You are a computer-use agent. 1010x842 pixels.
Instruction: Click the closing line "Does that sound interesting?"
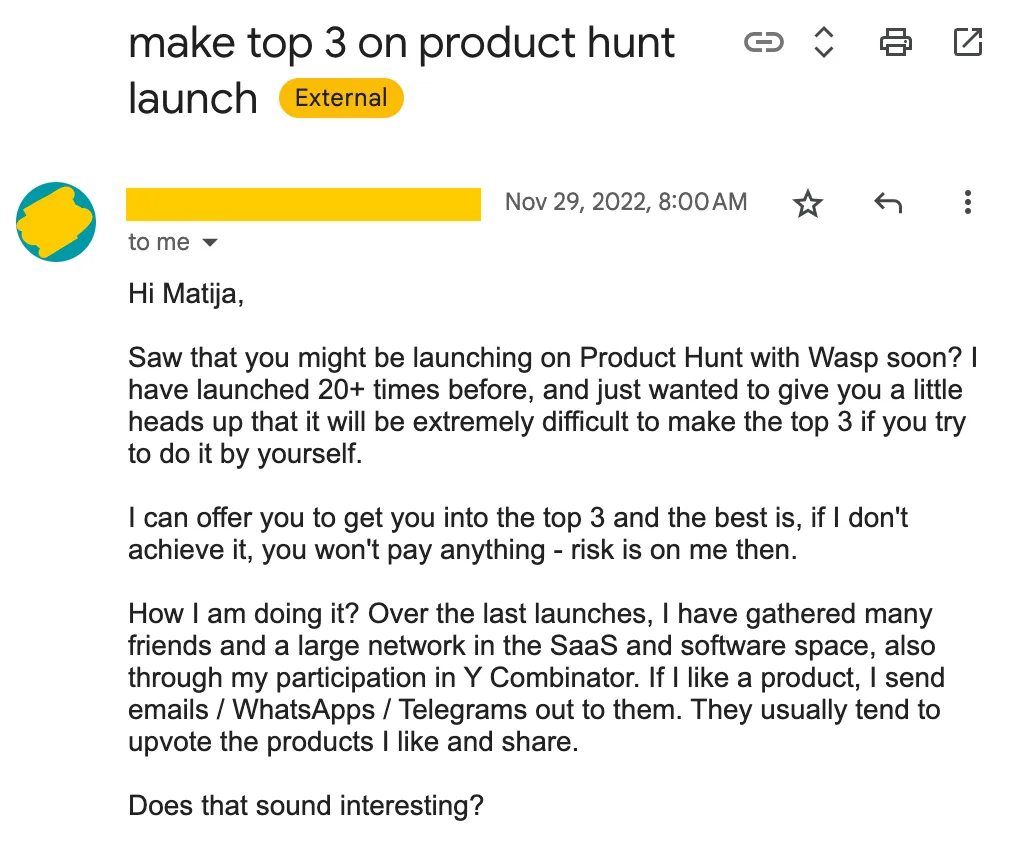click(x=305, y=805)
